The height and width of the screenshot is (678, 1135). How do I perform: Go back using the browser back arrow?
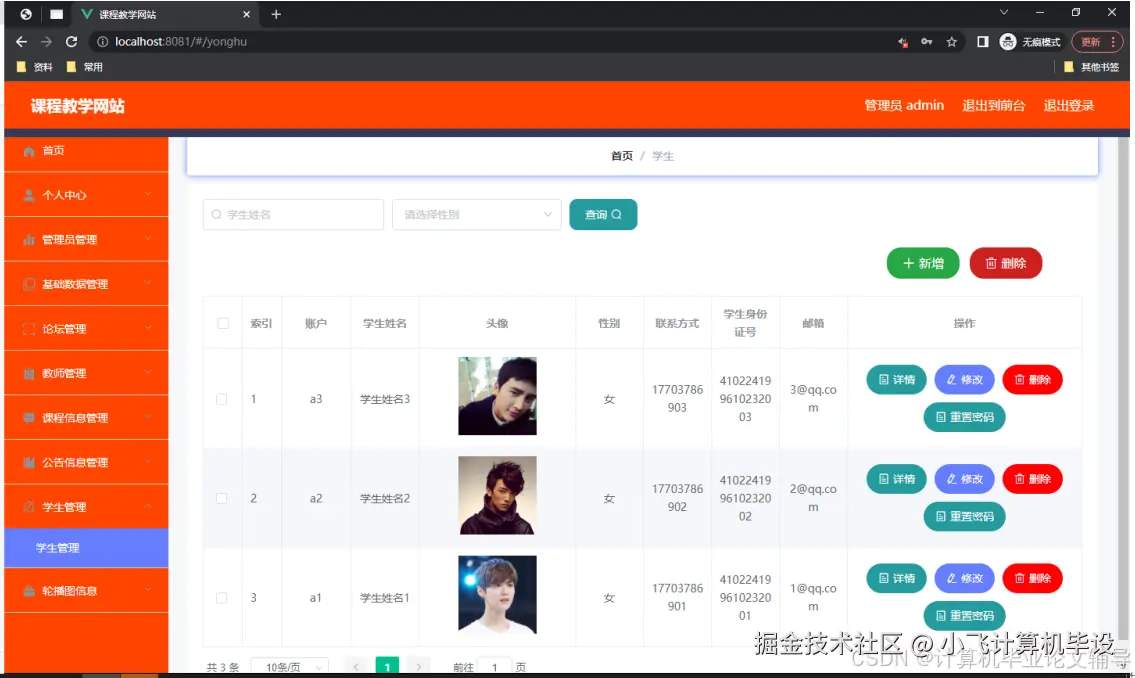pos(21,42)
